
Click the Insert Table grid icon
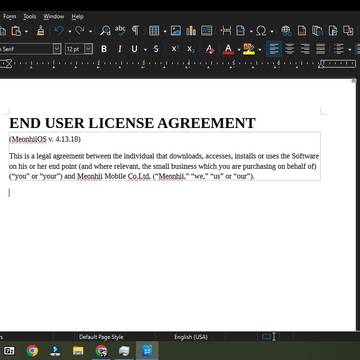[154, 31]
